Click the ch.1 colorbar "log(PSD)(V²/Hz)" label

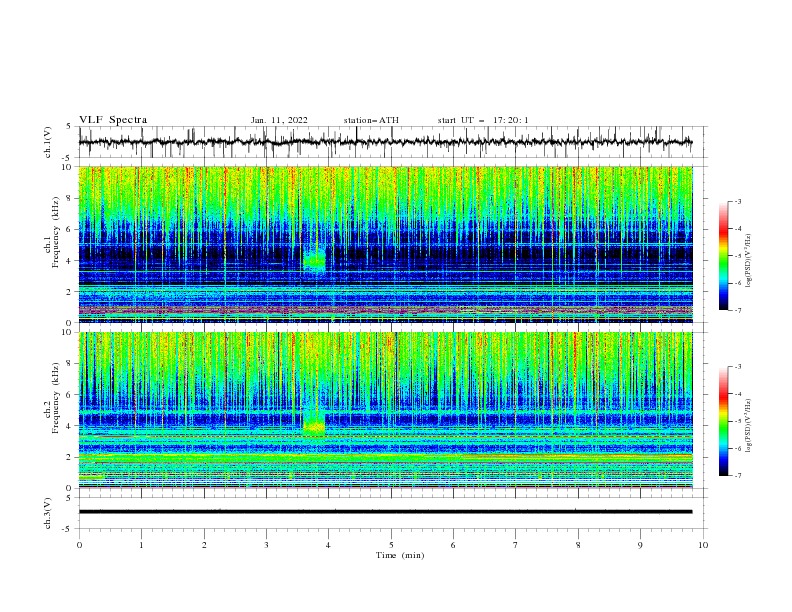(749, 261)
